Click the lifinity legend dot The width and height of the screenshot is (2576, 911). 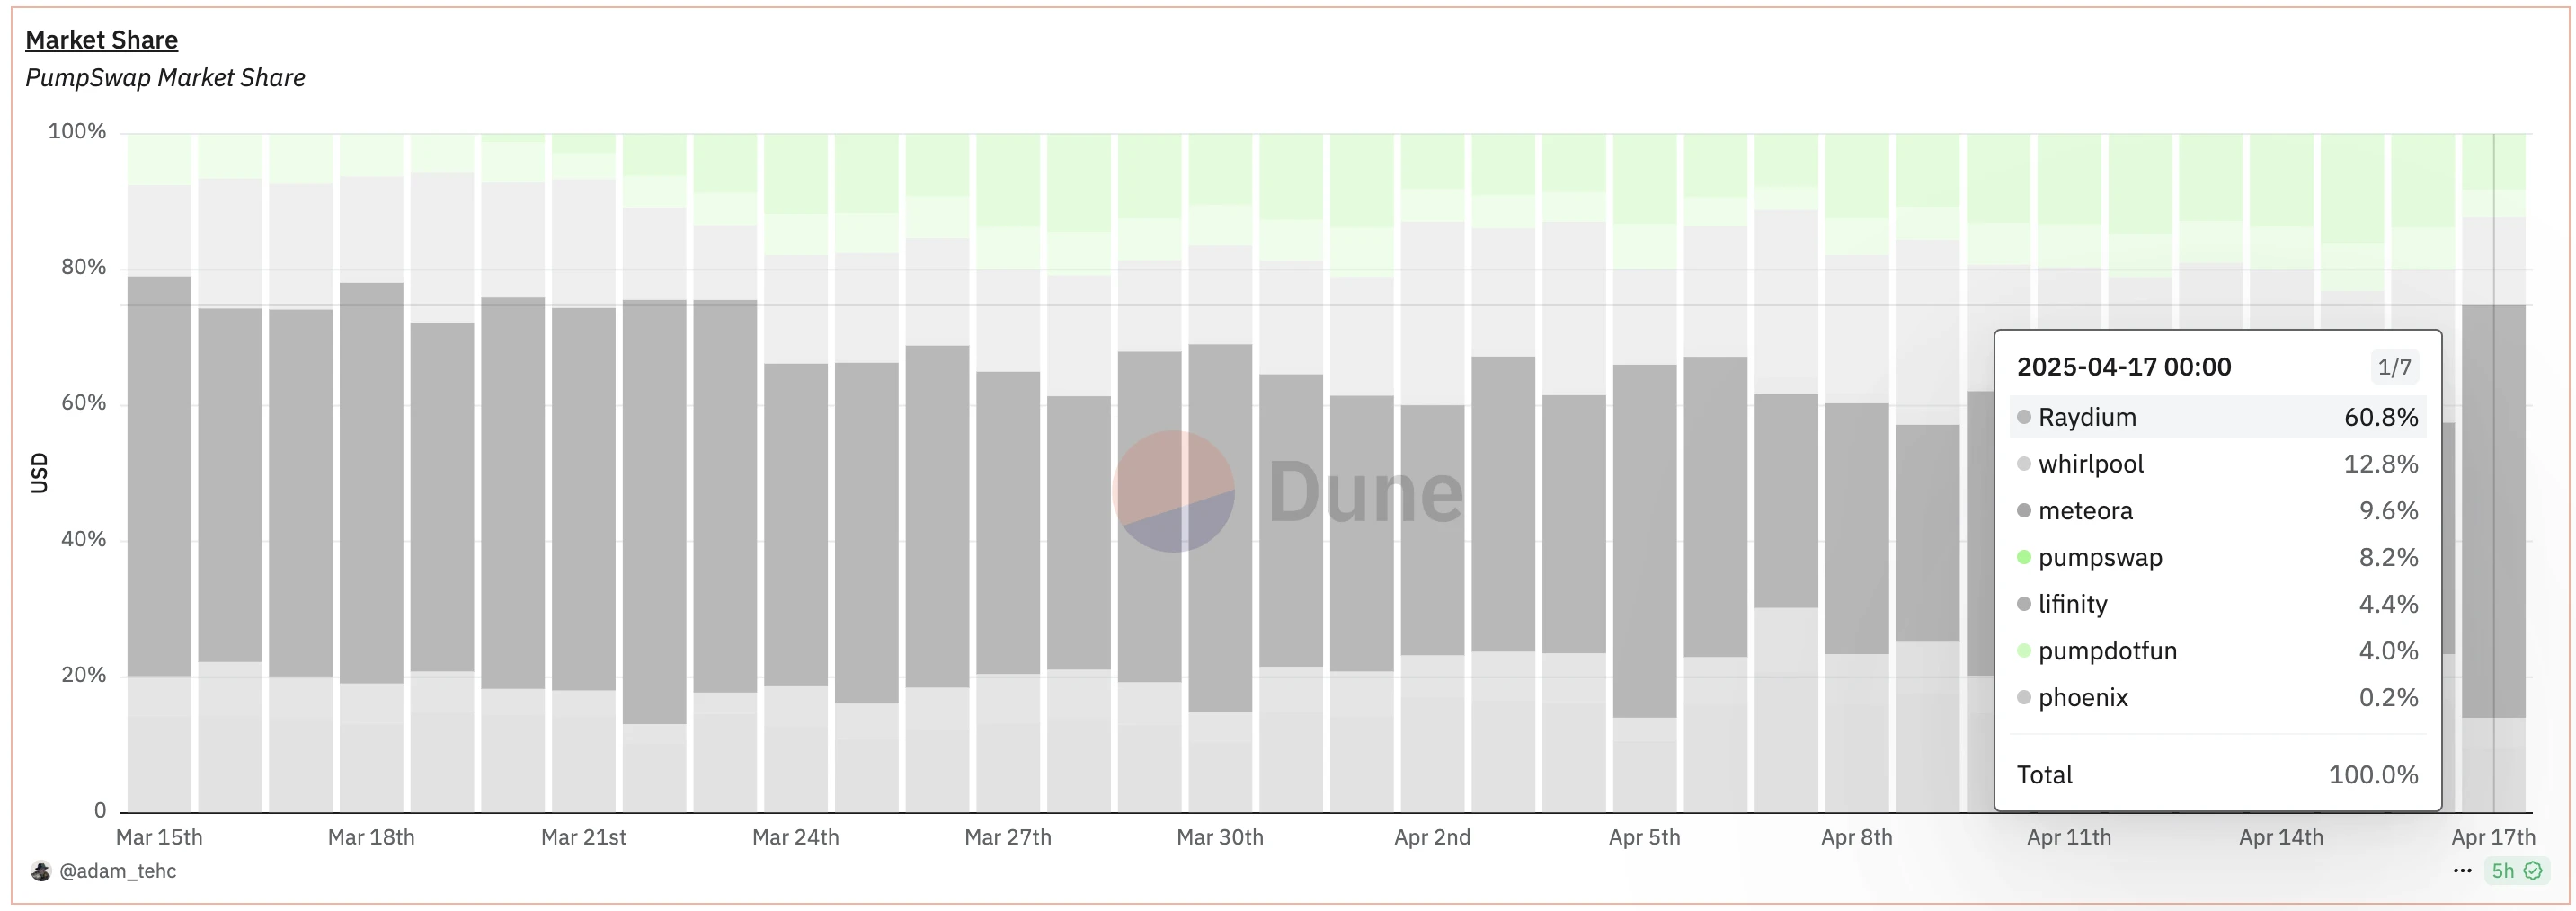tap(2024, 604)
